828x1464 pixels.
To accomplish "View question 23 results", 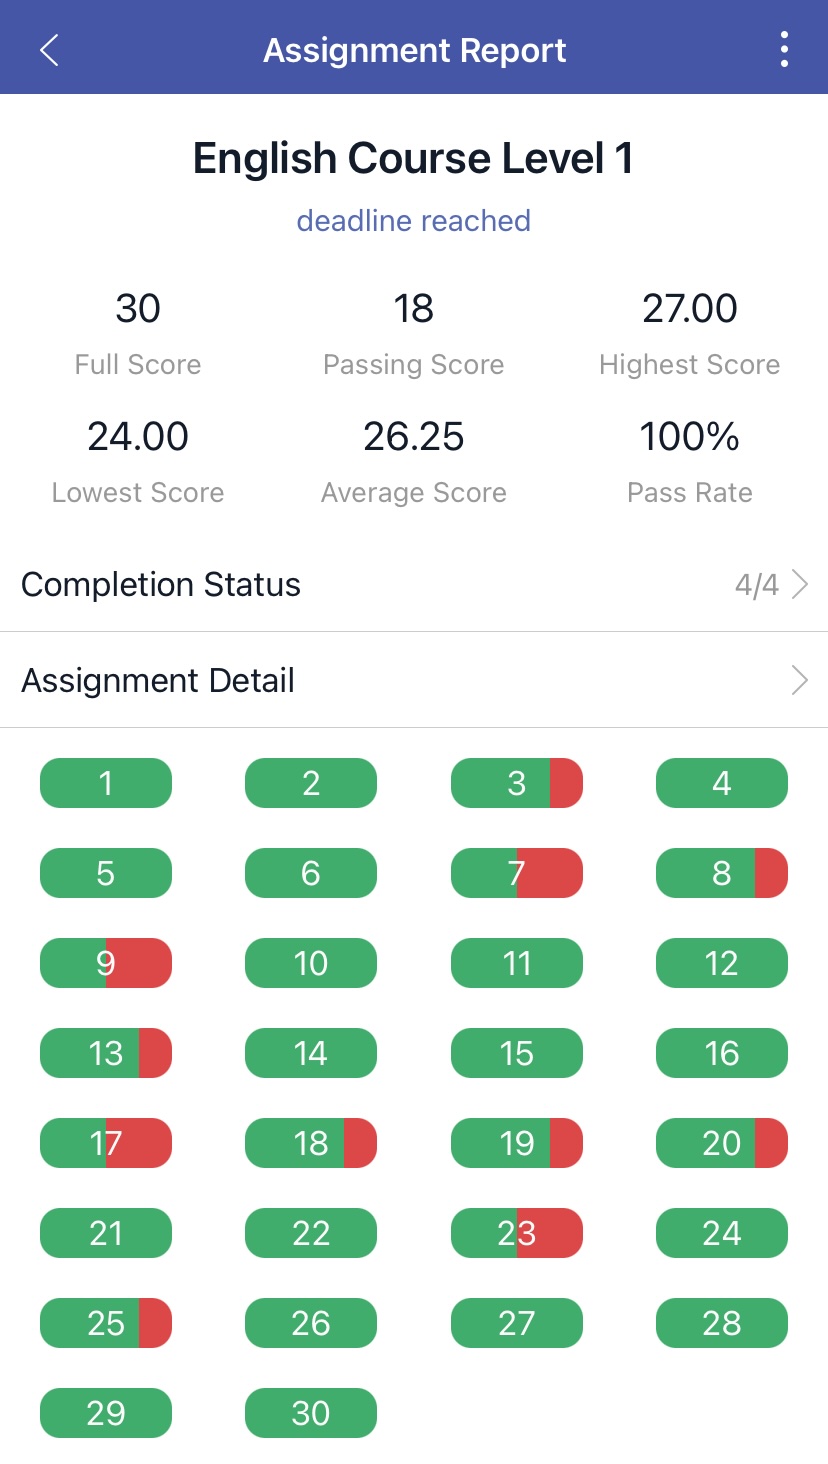I will [517, 1233].
